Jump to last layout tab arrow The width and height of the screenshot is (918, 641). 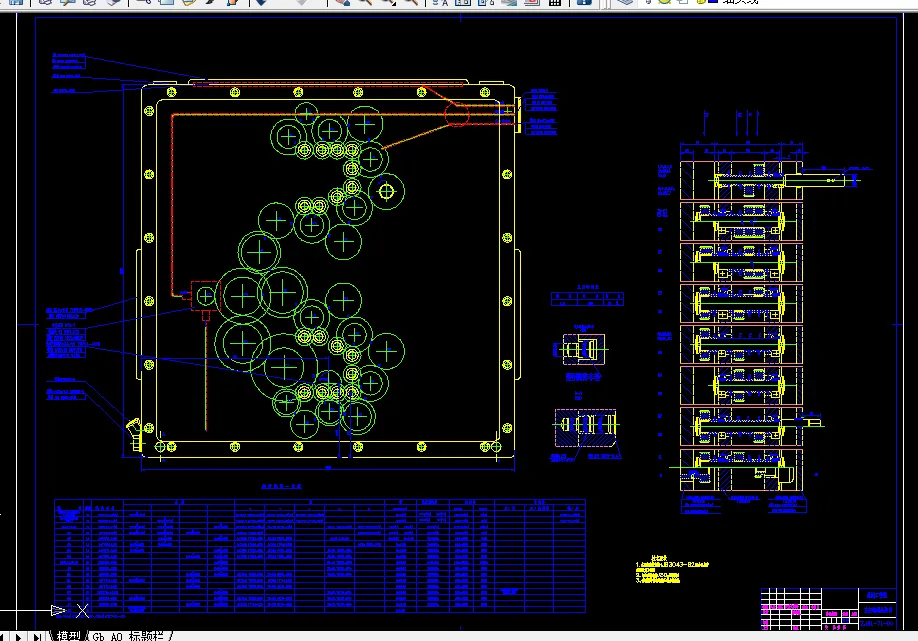click(36, 636)
